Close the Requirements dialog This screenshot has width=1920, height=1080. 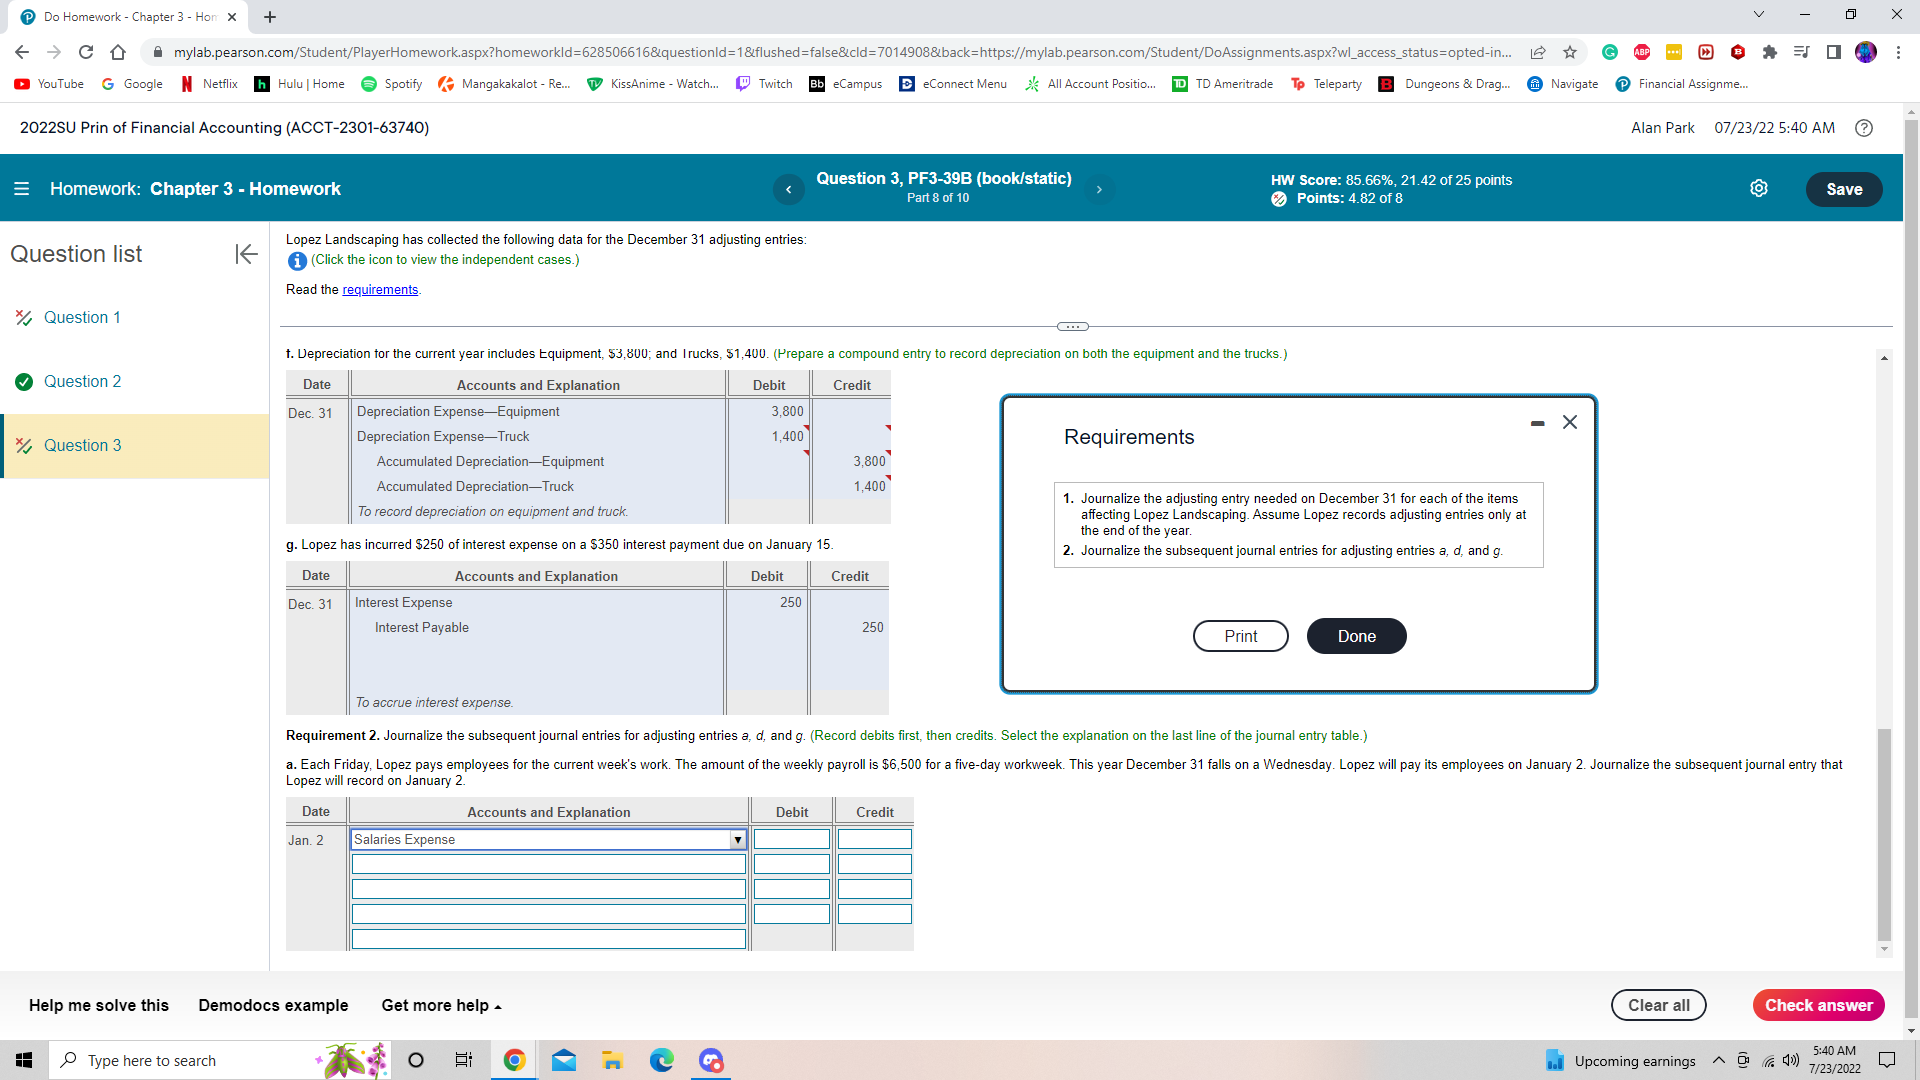(x=1570, y=422)
